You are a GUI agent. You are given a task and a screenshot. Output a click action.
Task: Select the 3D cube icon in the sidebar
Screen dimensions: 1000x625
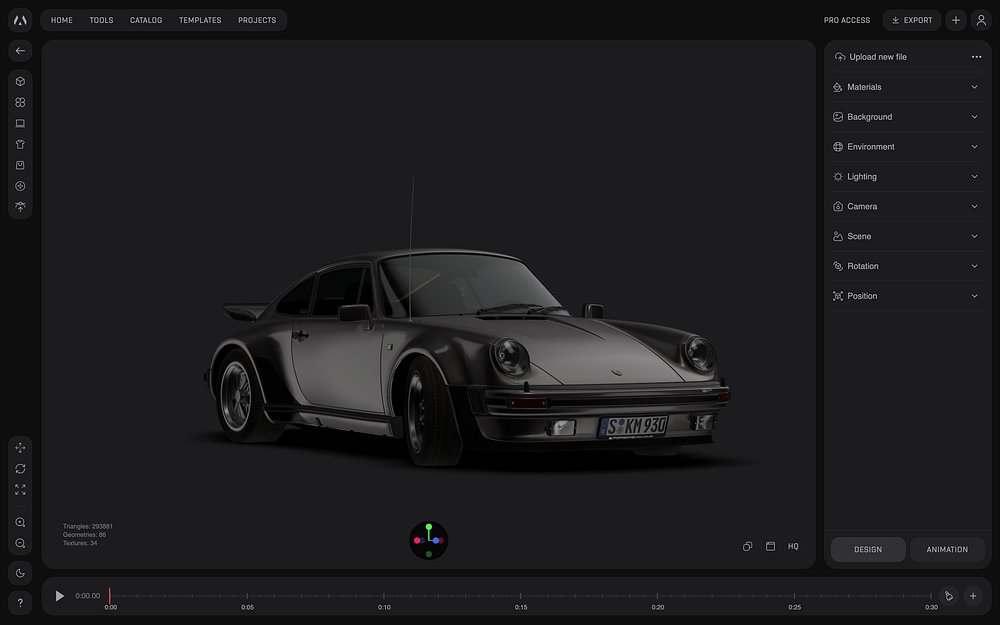pyautogui.click(x=20, y=81)
